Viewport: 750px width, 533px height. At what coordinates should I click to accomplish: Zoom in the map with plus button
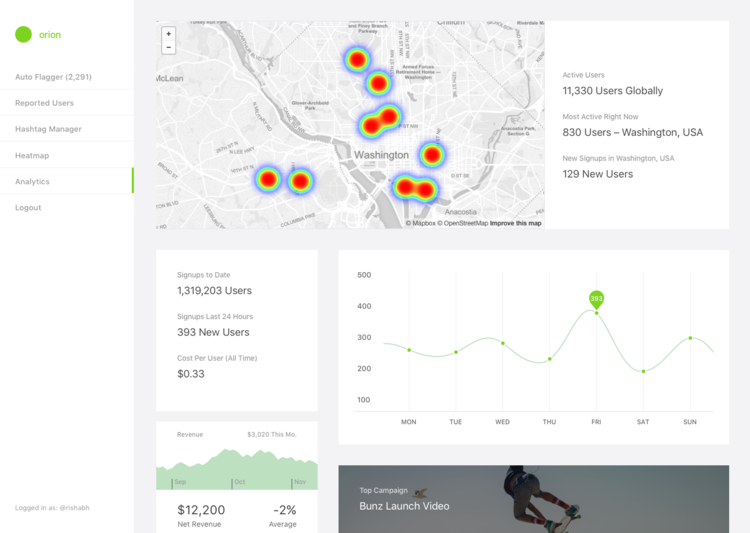[168, 33]
